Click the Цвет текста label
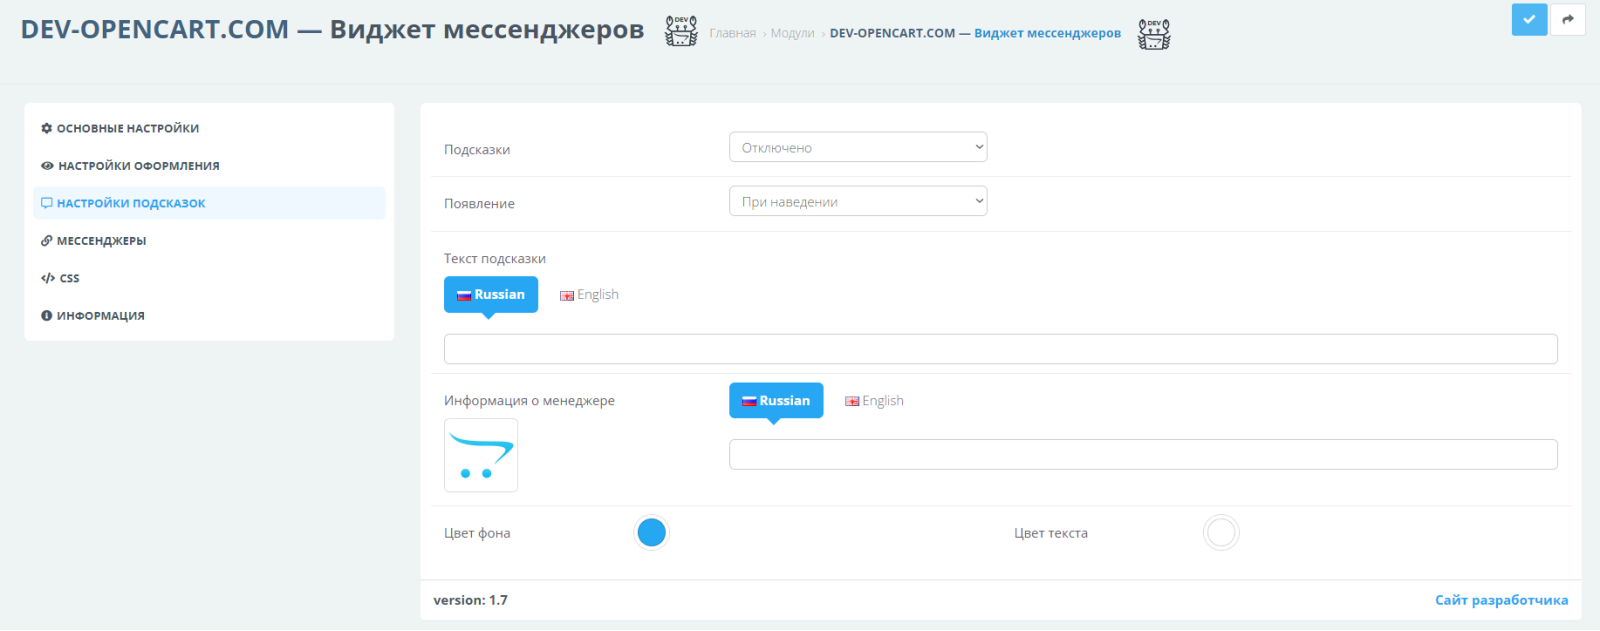Image resolution: width=1600 pixels, height=631 pixels. [1051, 533]
